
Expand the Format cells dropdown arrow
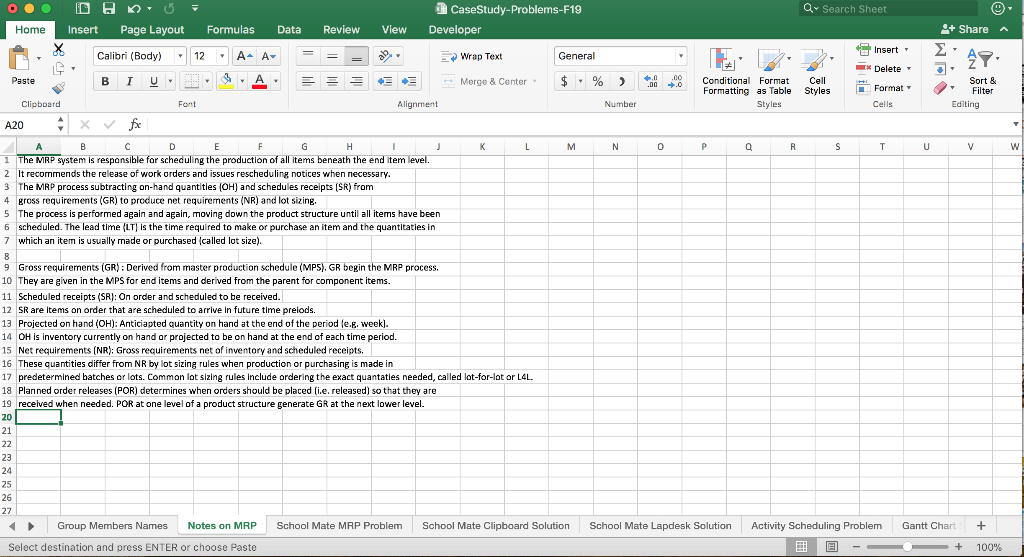[909, 88]
